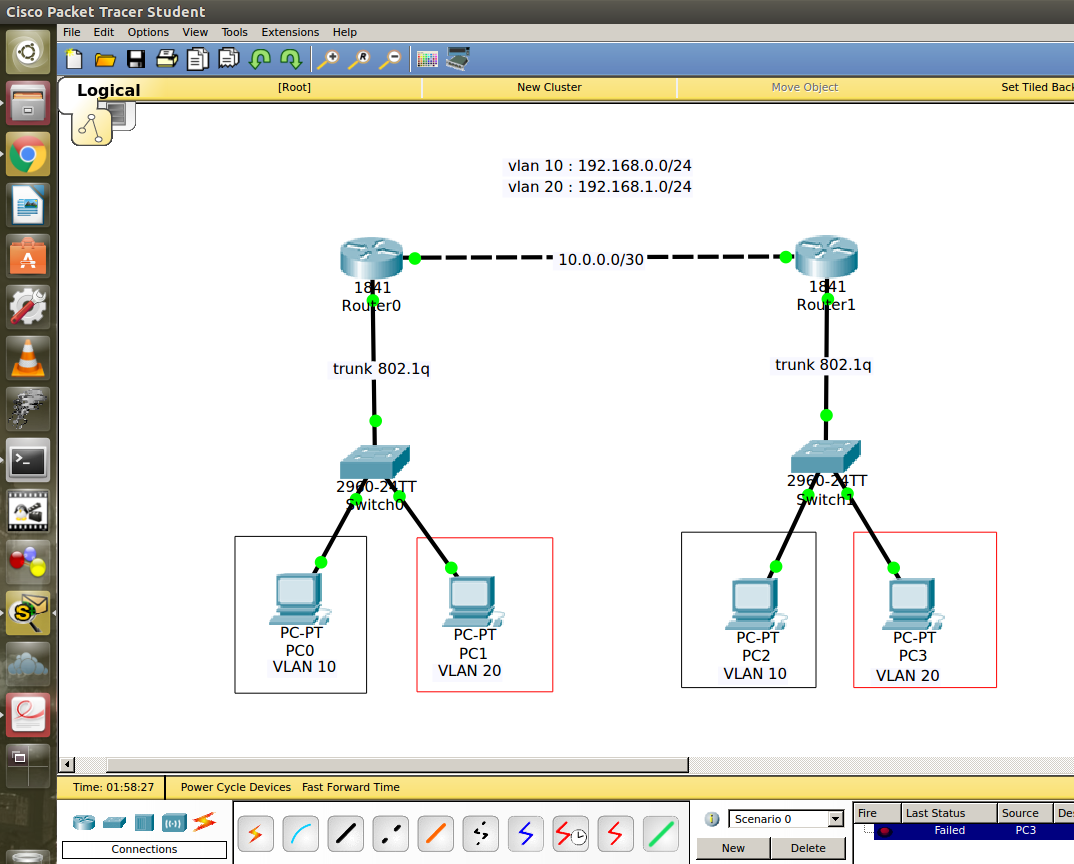Image resolution: width=1074 pixels, height=864 pixels.
Task: Pick the Copper Straight-Through solid black cable
Action: [x=346, y=834]
